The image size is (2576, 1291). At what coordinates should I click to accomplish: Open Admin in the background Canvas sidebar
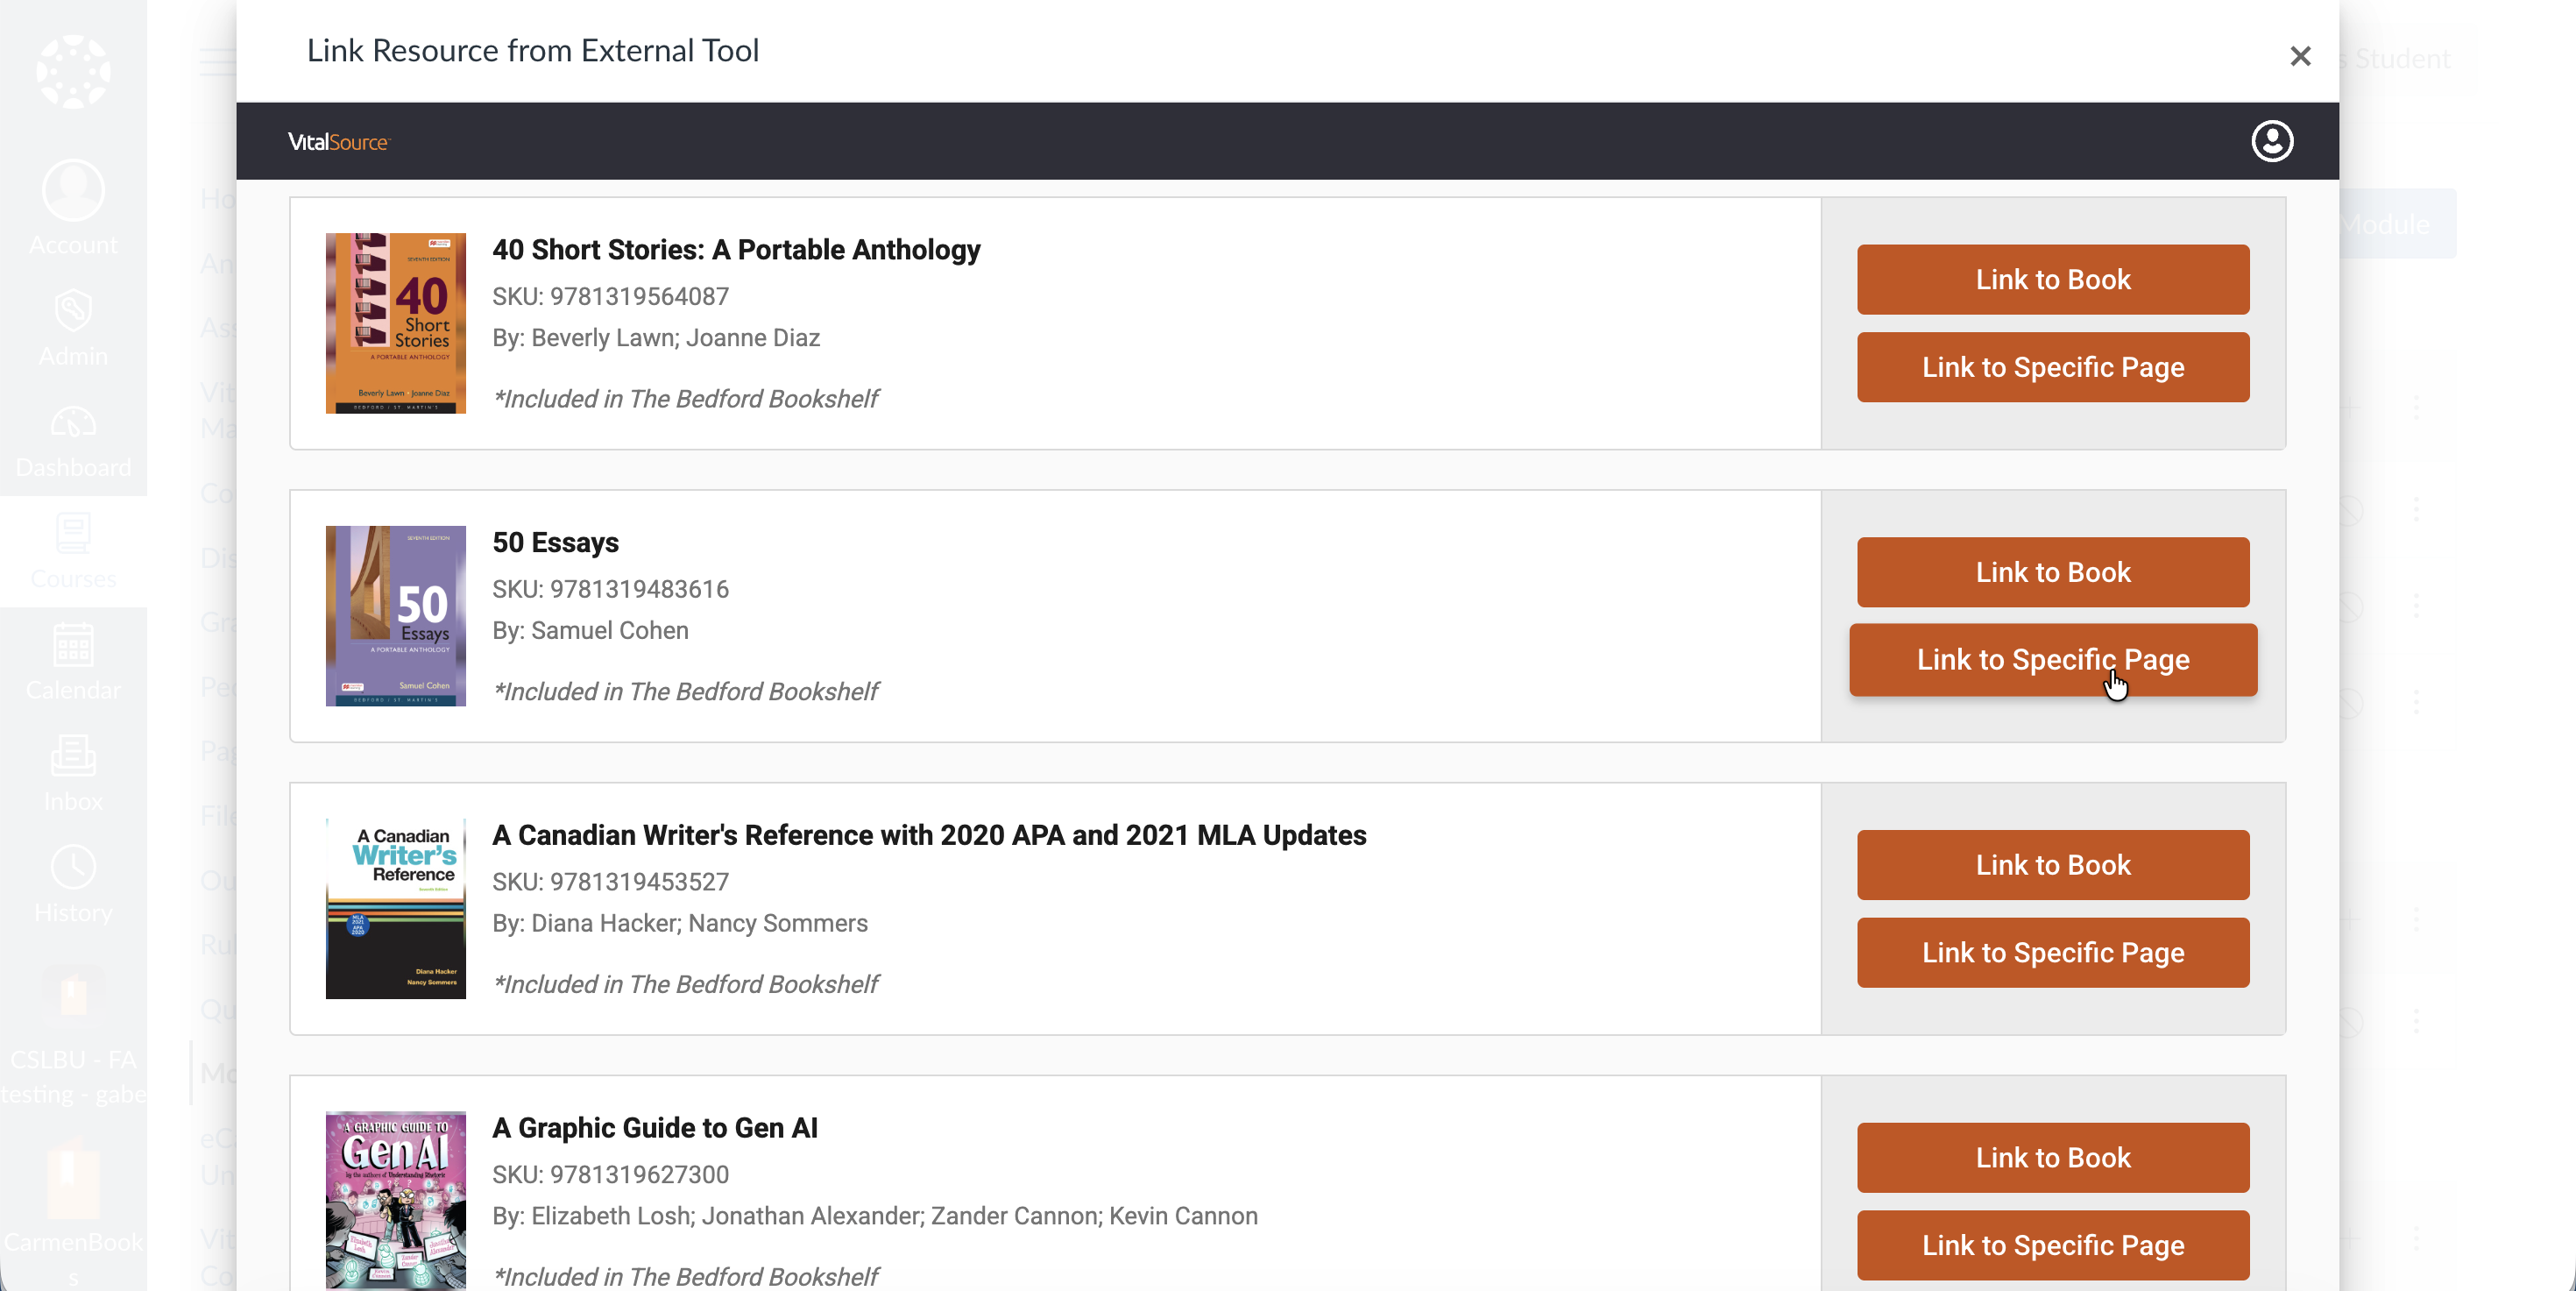[x=73, y=328]
